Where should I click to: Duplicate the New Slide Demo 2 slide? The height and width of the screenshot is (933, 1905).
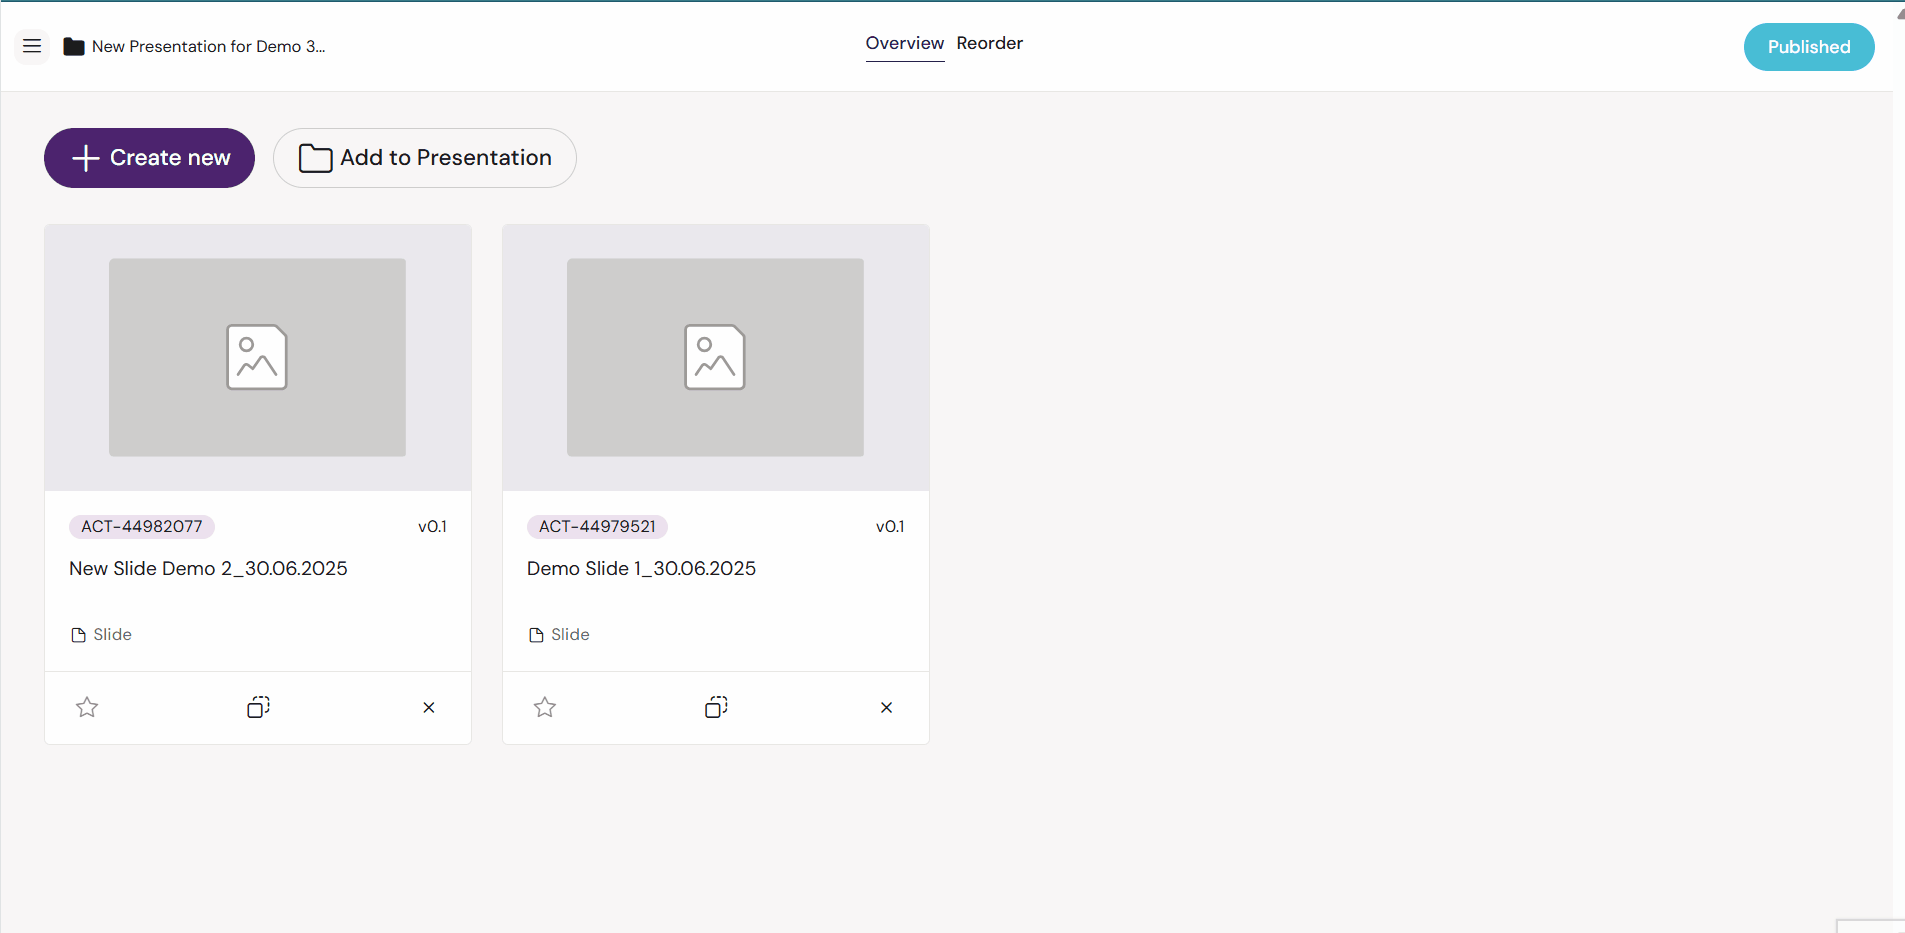tap(258, 708)
